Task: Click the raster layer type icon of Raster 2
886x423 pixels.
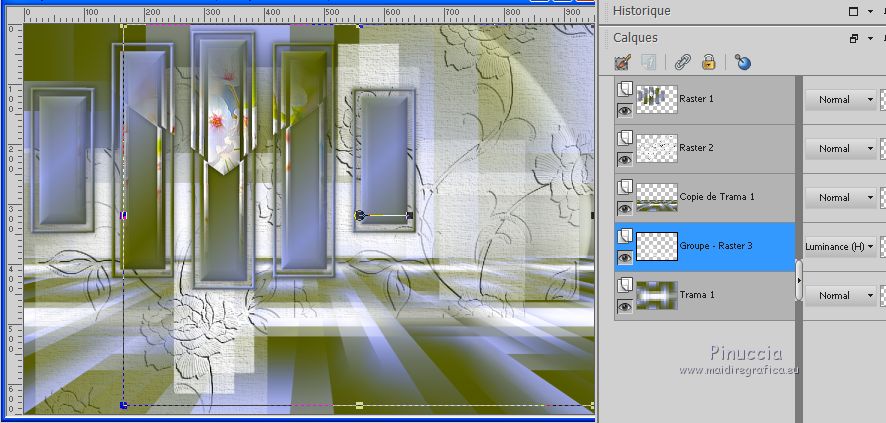Action: [624, 138]
